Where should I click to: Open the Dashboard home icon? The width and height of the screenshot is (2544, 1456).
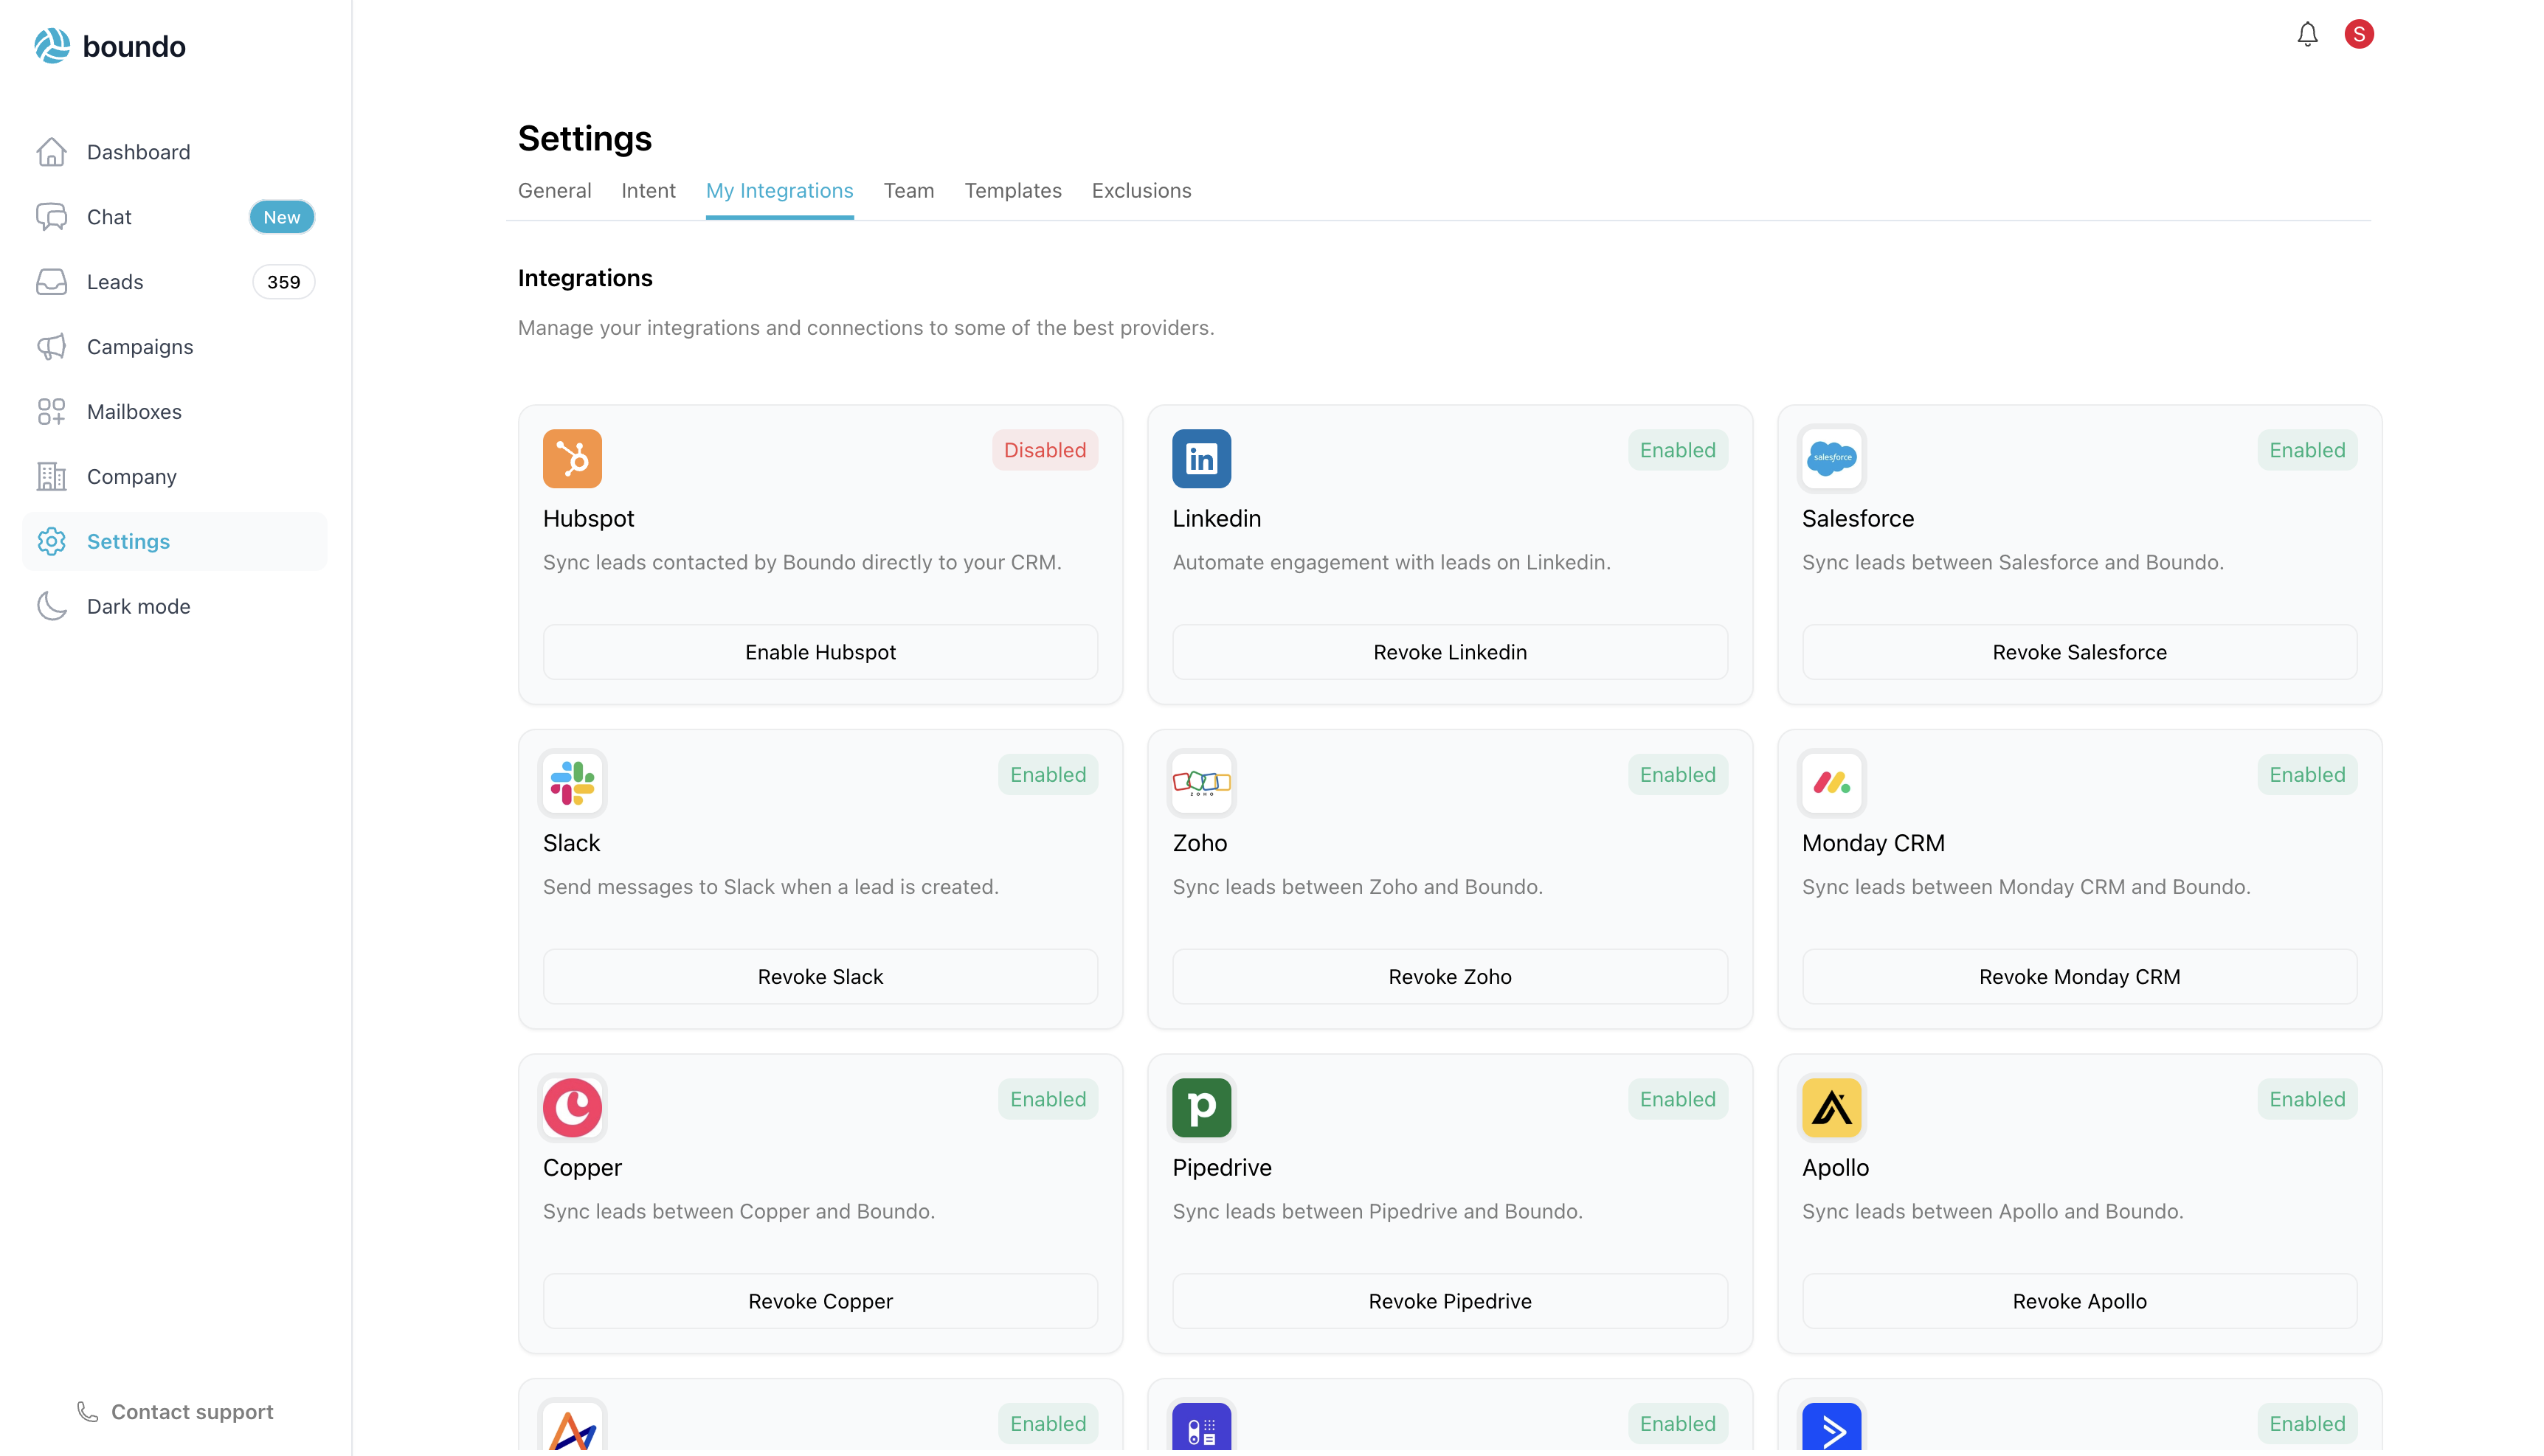(51, 152)
